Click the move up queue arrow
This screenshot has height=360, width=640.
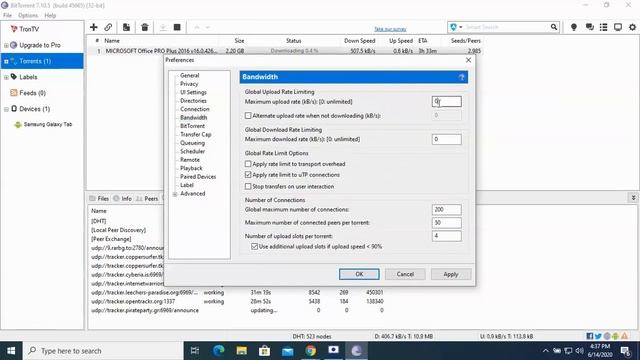tap(197, 27)
